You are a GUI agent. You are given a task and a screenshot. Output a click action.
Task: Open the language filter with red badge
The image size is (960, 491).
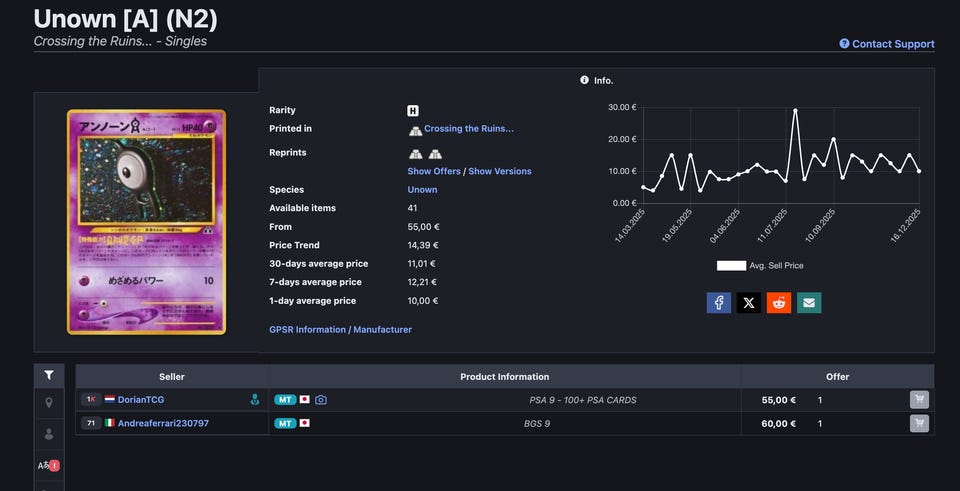click(x=49, y=465)
